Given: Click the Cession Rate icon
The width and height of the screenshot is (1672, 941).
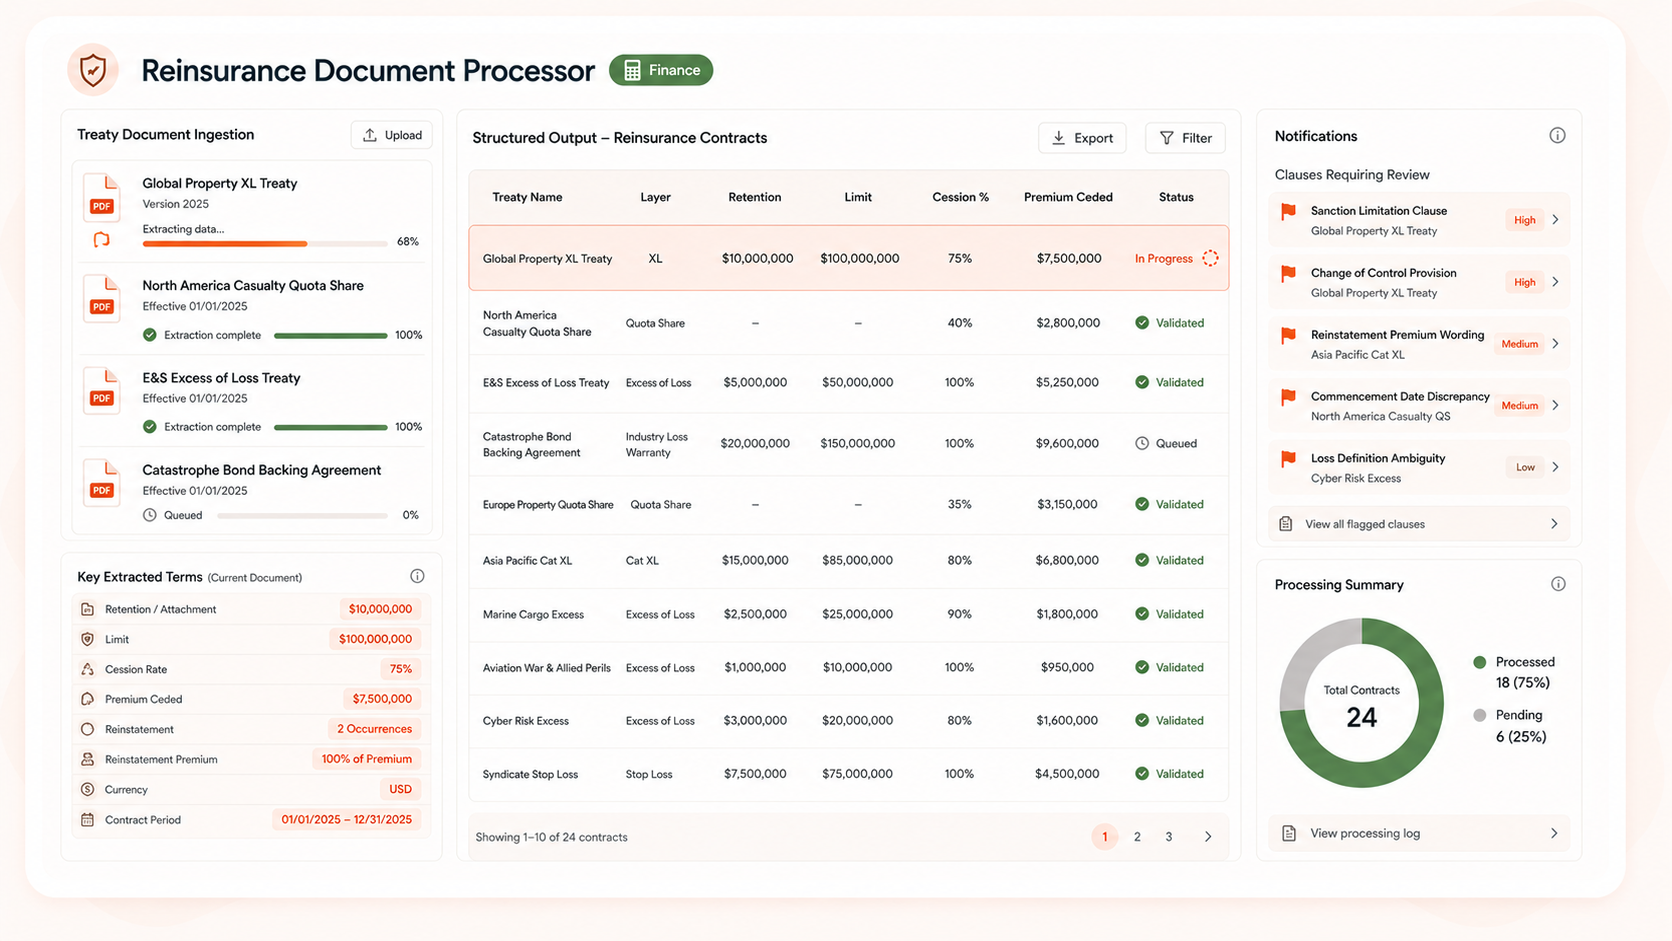Looking at the screenshot, I should click(88, 669).
